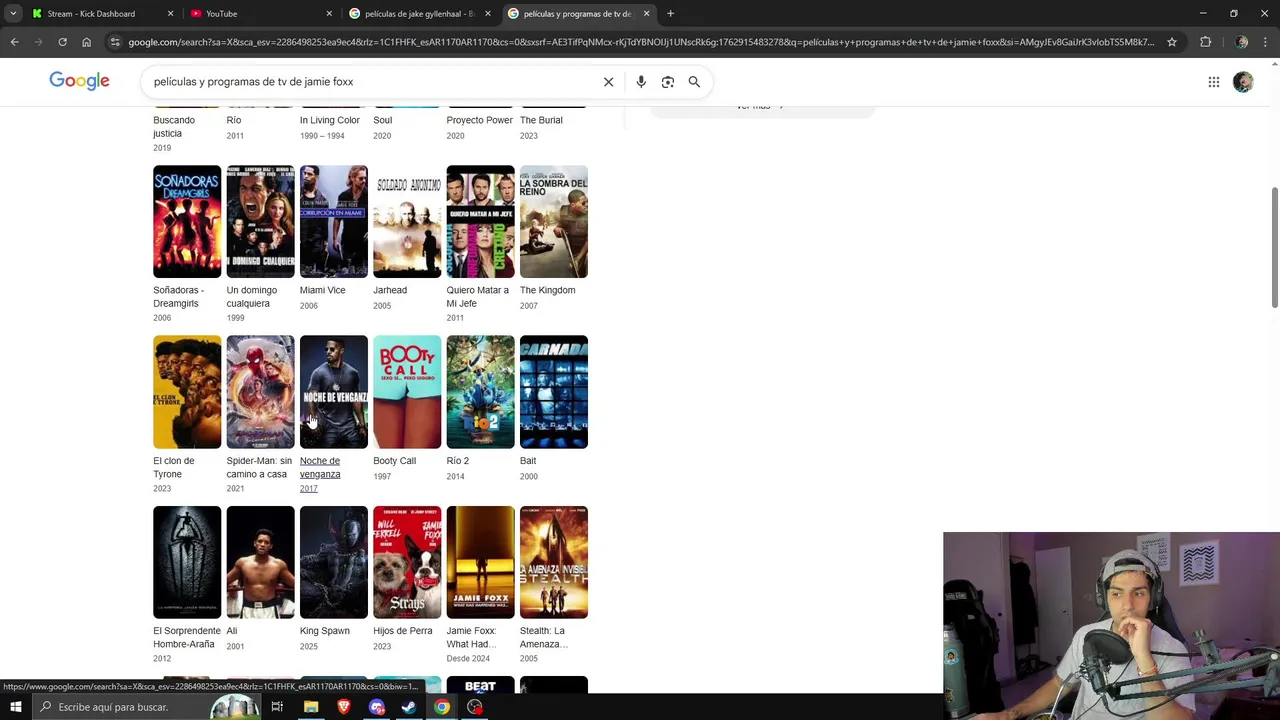
Task: Open the tab search dropdown arrow
Action: (x=13, y=14)
